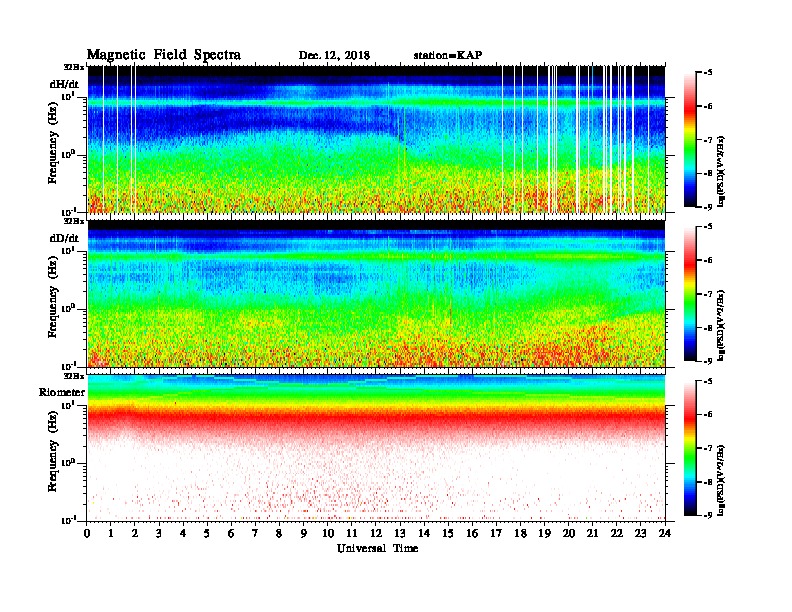Click the '-9' value on Riometer color scale
This screenshot has width=792, height=612.
(x=708, y=515)
